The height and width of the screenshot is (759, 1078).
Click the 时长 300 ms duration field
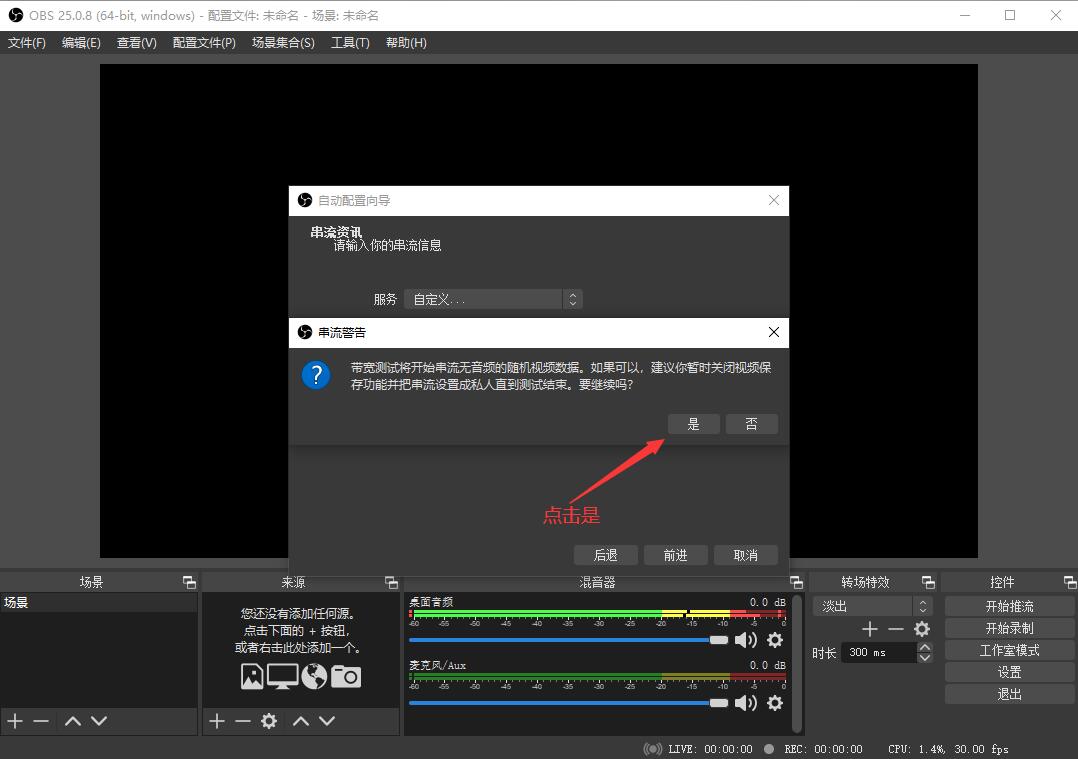[879, 652]
